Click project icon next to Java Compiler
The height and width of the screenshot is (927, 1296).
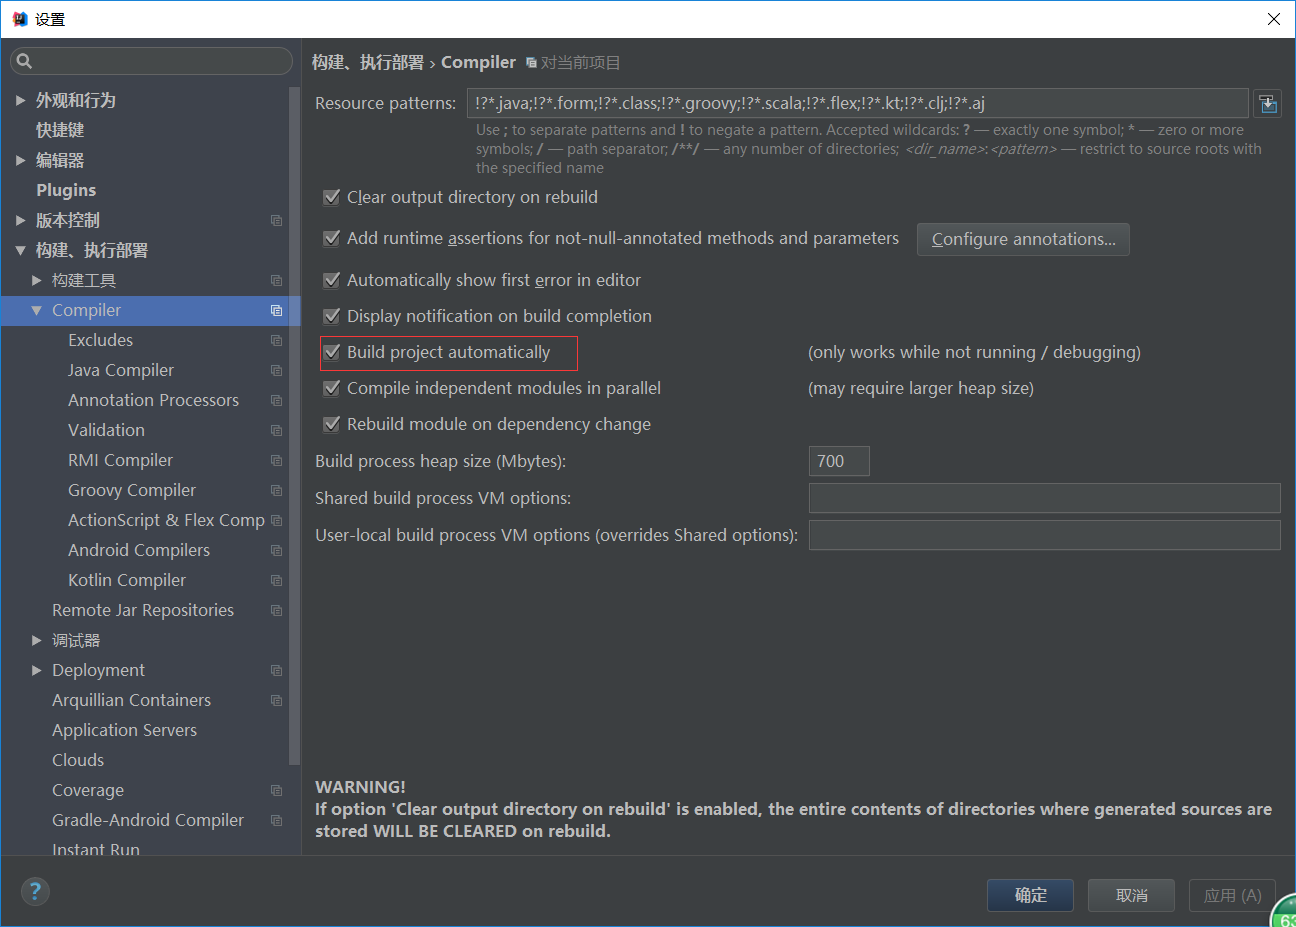click(x=276, y=370)
